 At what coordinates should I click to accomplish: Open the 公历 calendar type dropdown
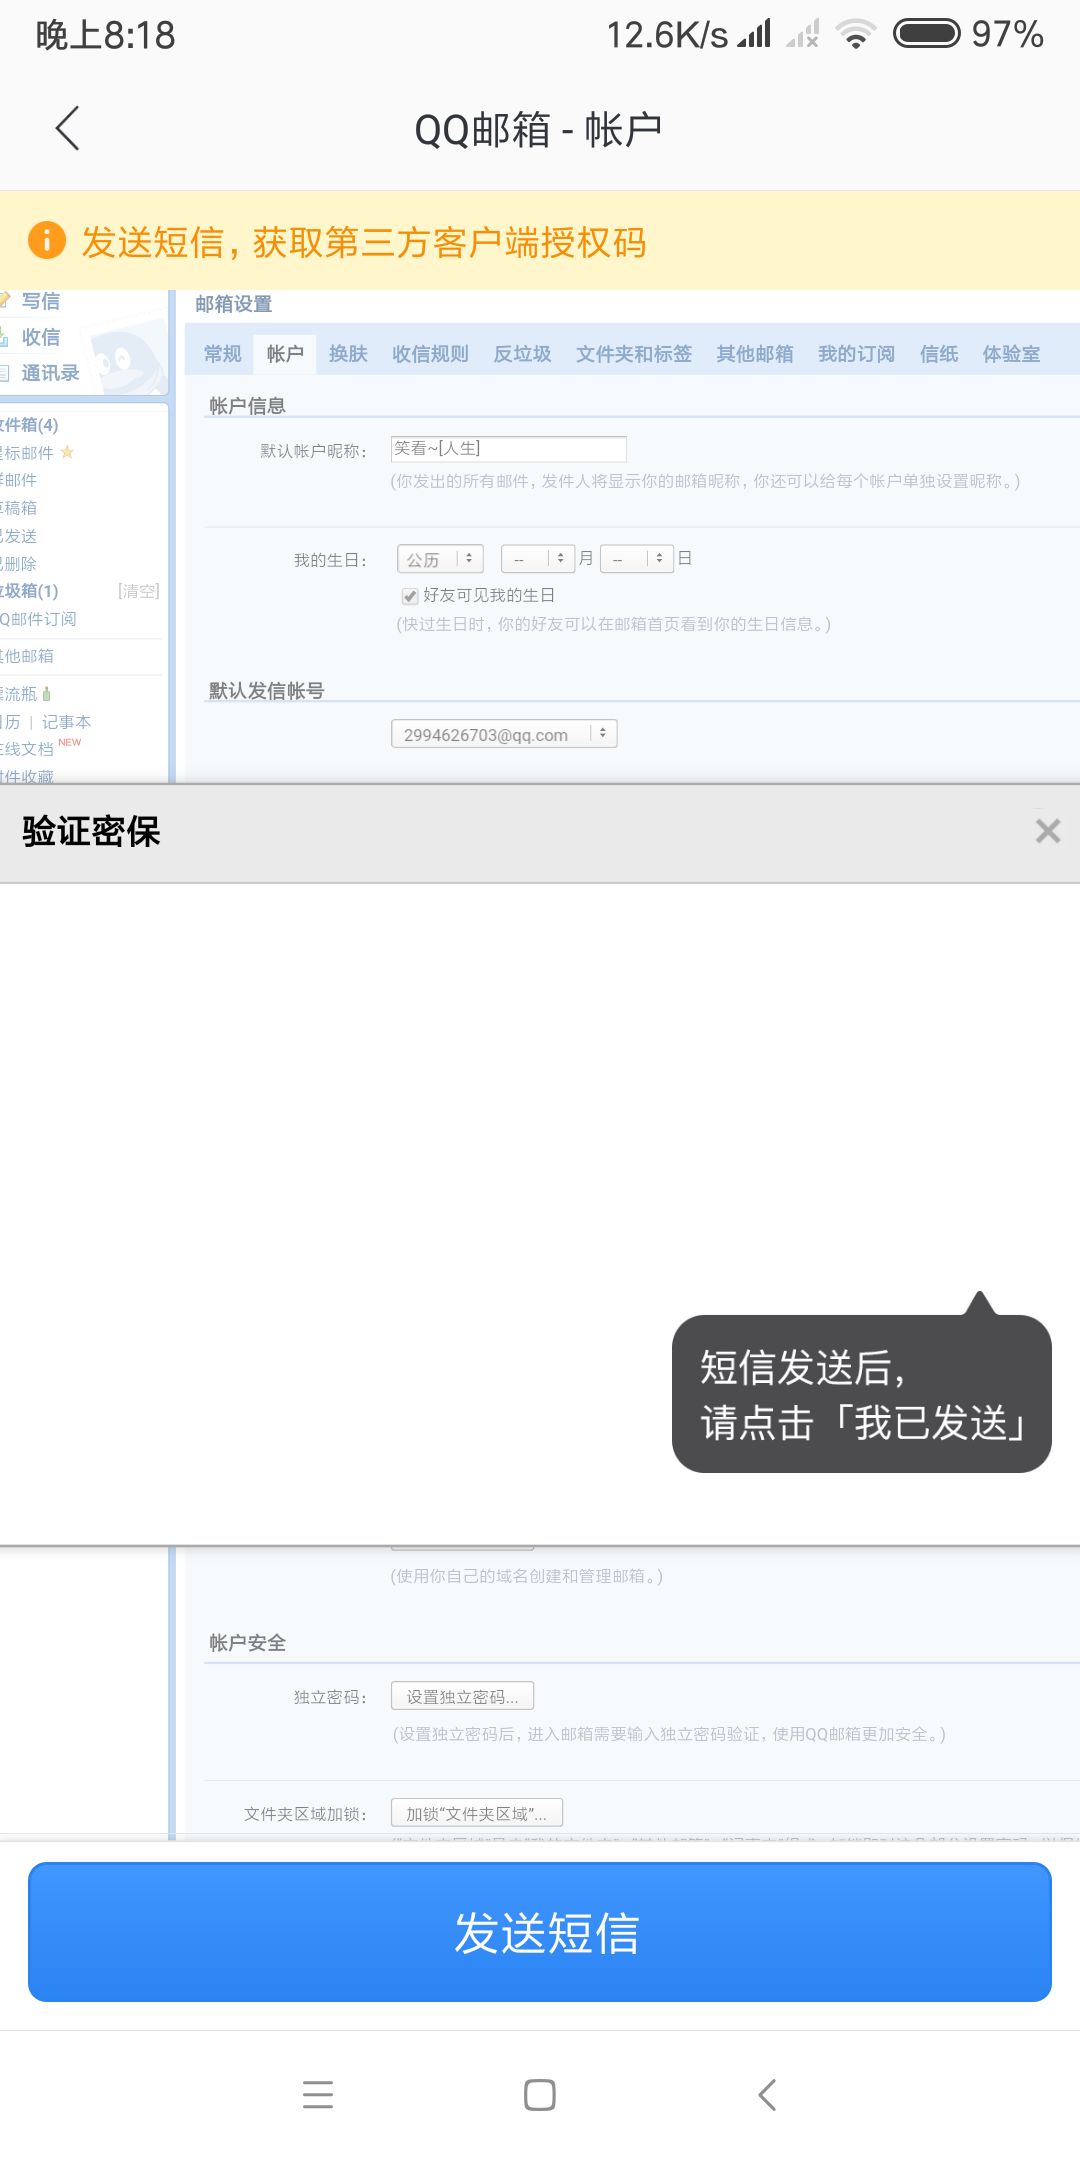pos(440,559)
